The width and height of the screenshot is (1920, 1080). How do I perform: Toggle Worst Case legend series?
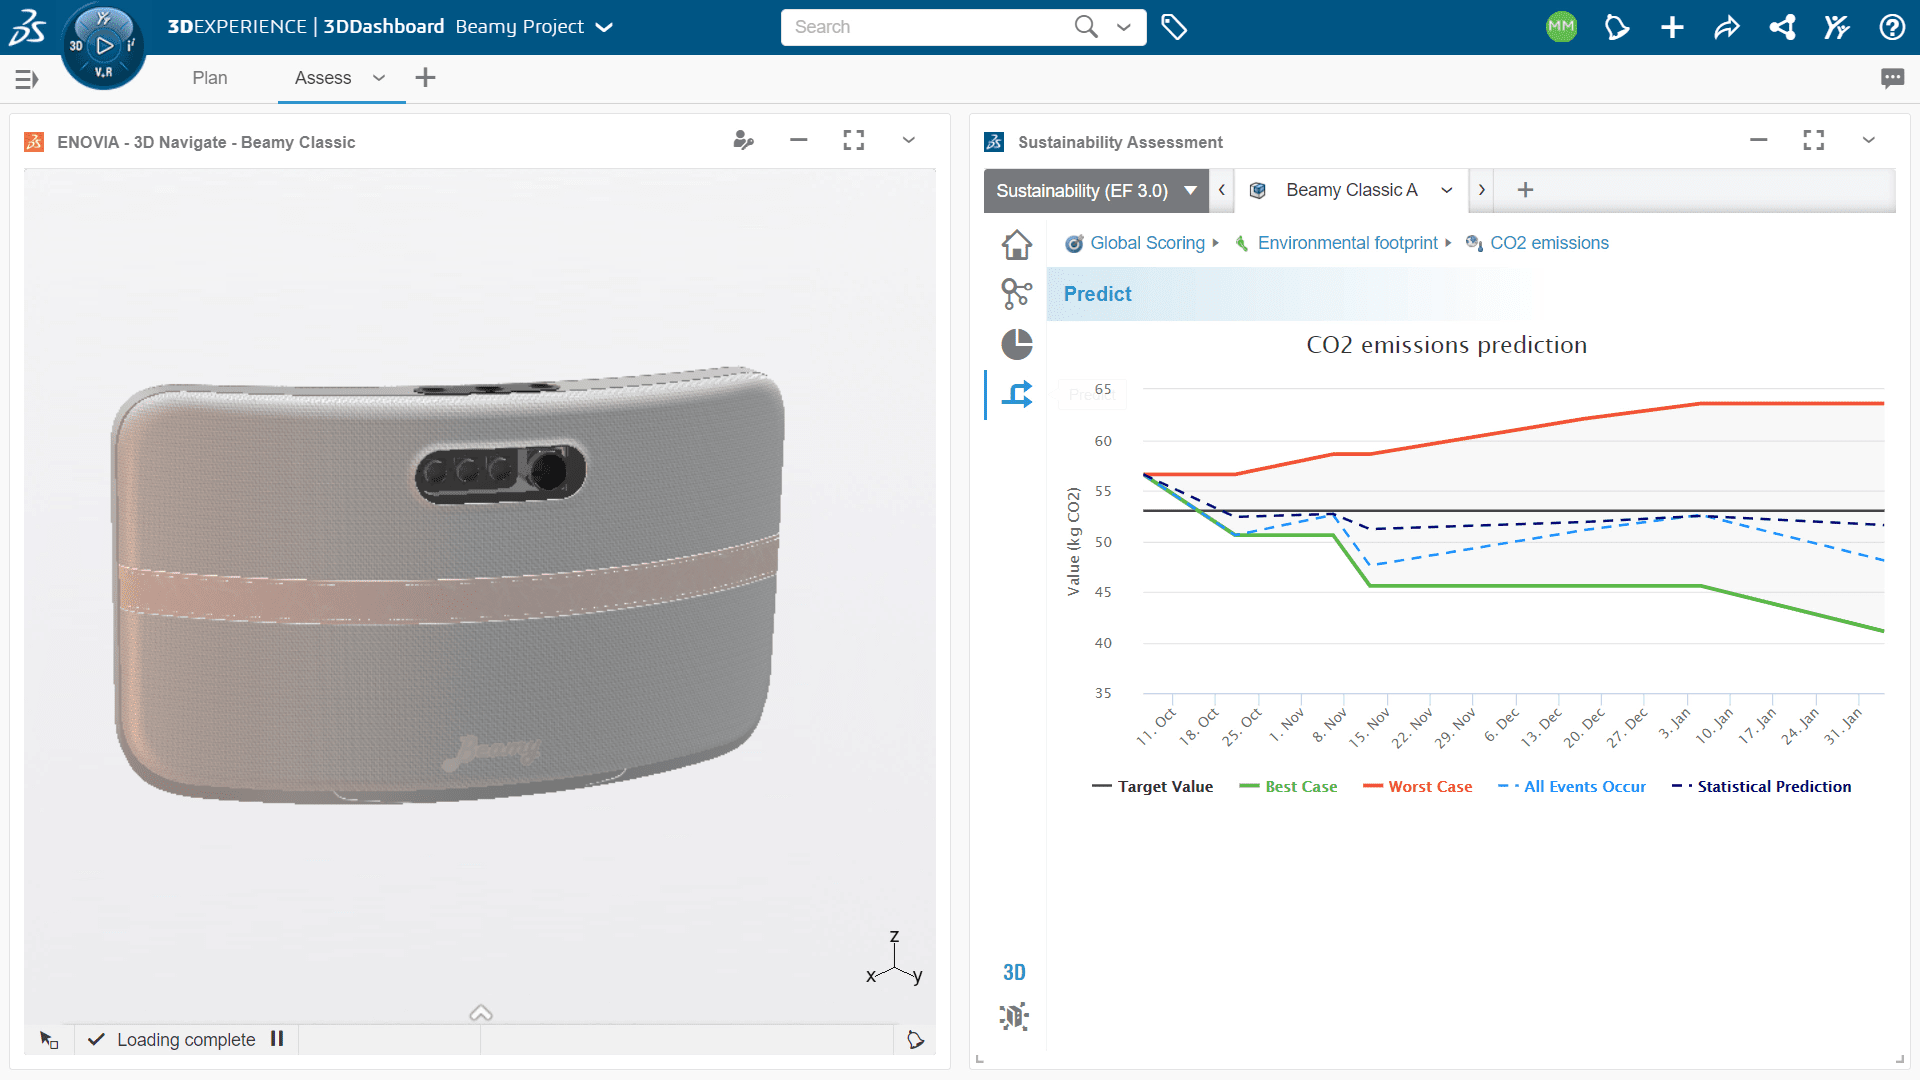pos(1417,787)
